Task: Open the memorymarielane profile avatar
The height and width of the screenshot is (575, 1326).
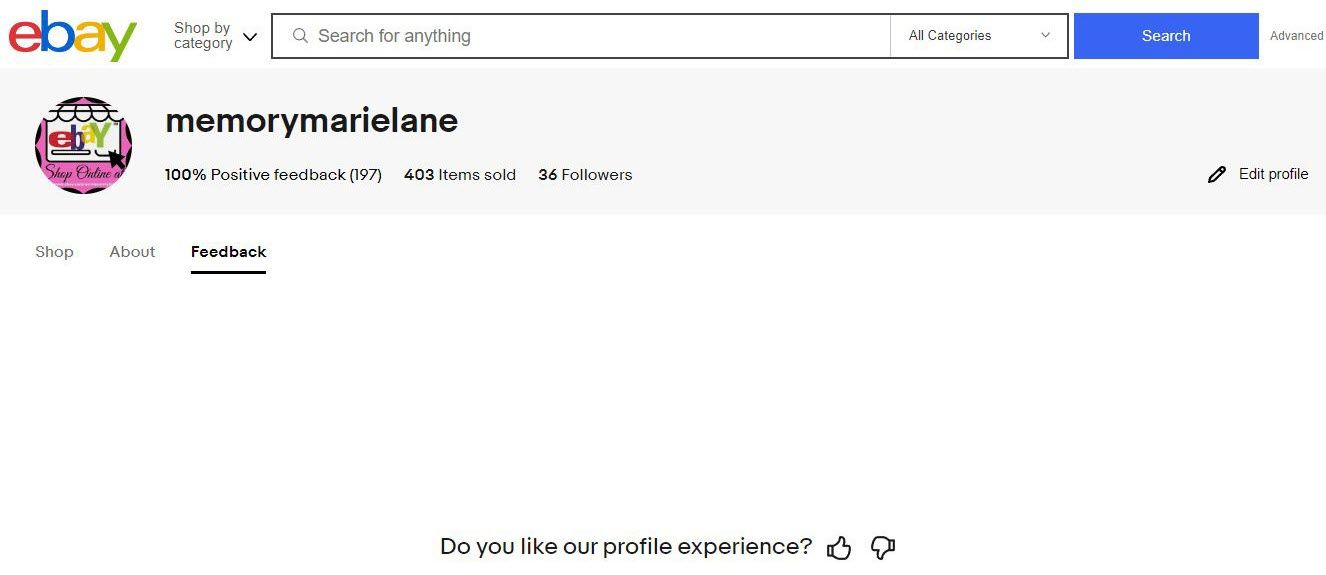Action: point(84,145)
